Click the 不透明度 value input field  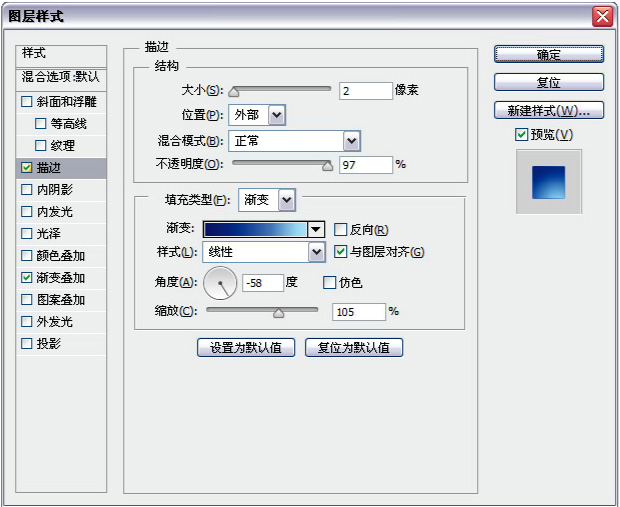click(365, 164)
